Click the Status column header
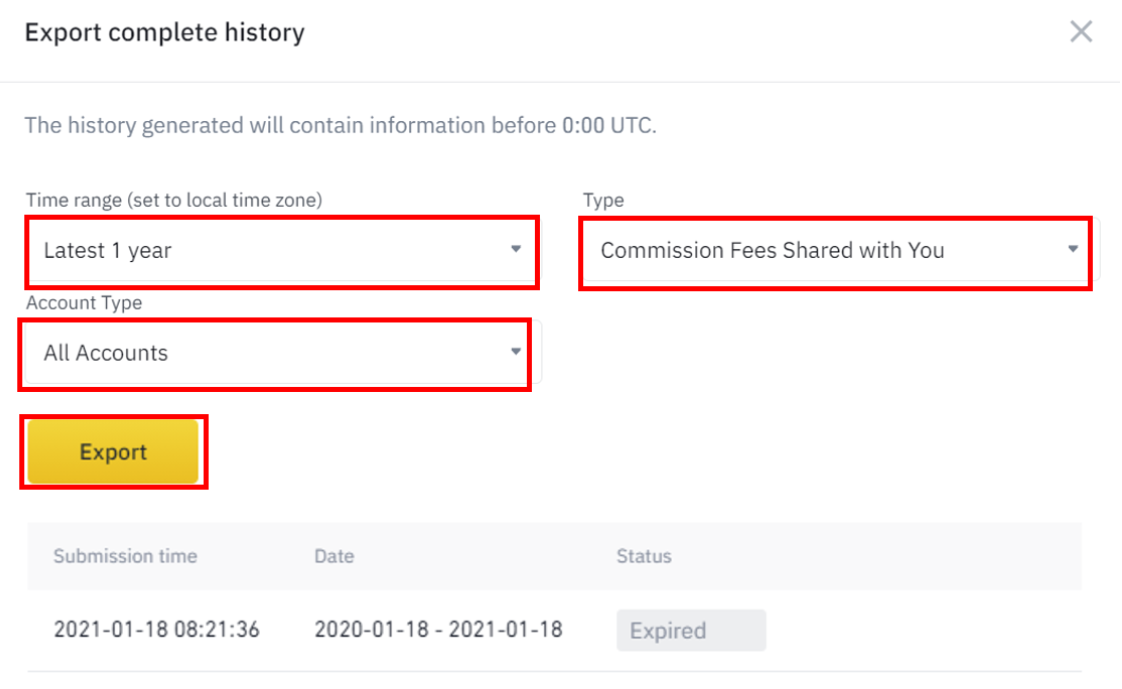 [644, 556]
